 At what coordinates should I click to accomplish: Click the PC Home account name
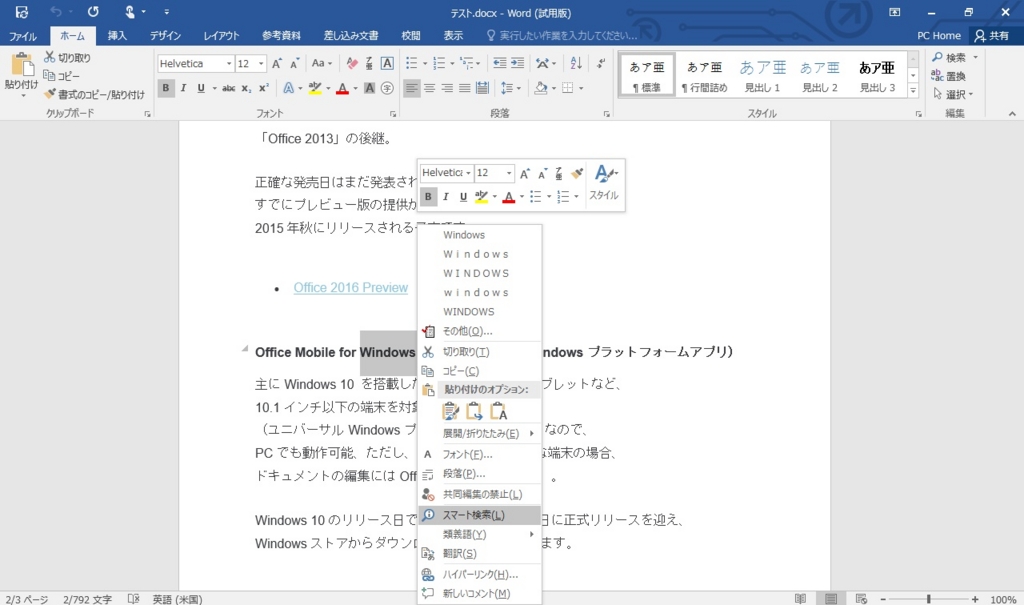[938, 36]
